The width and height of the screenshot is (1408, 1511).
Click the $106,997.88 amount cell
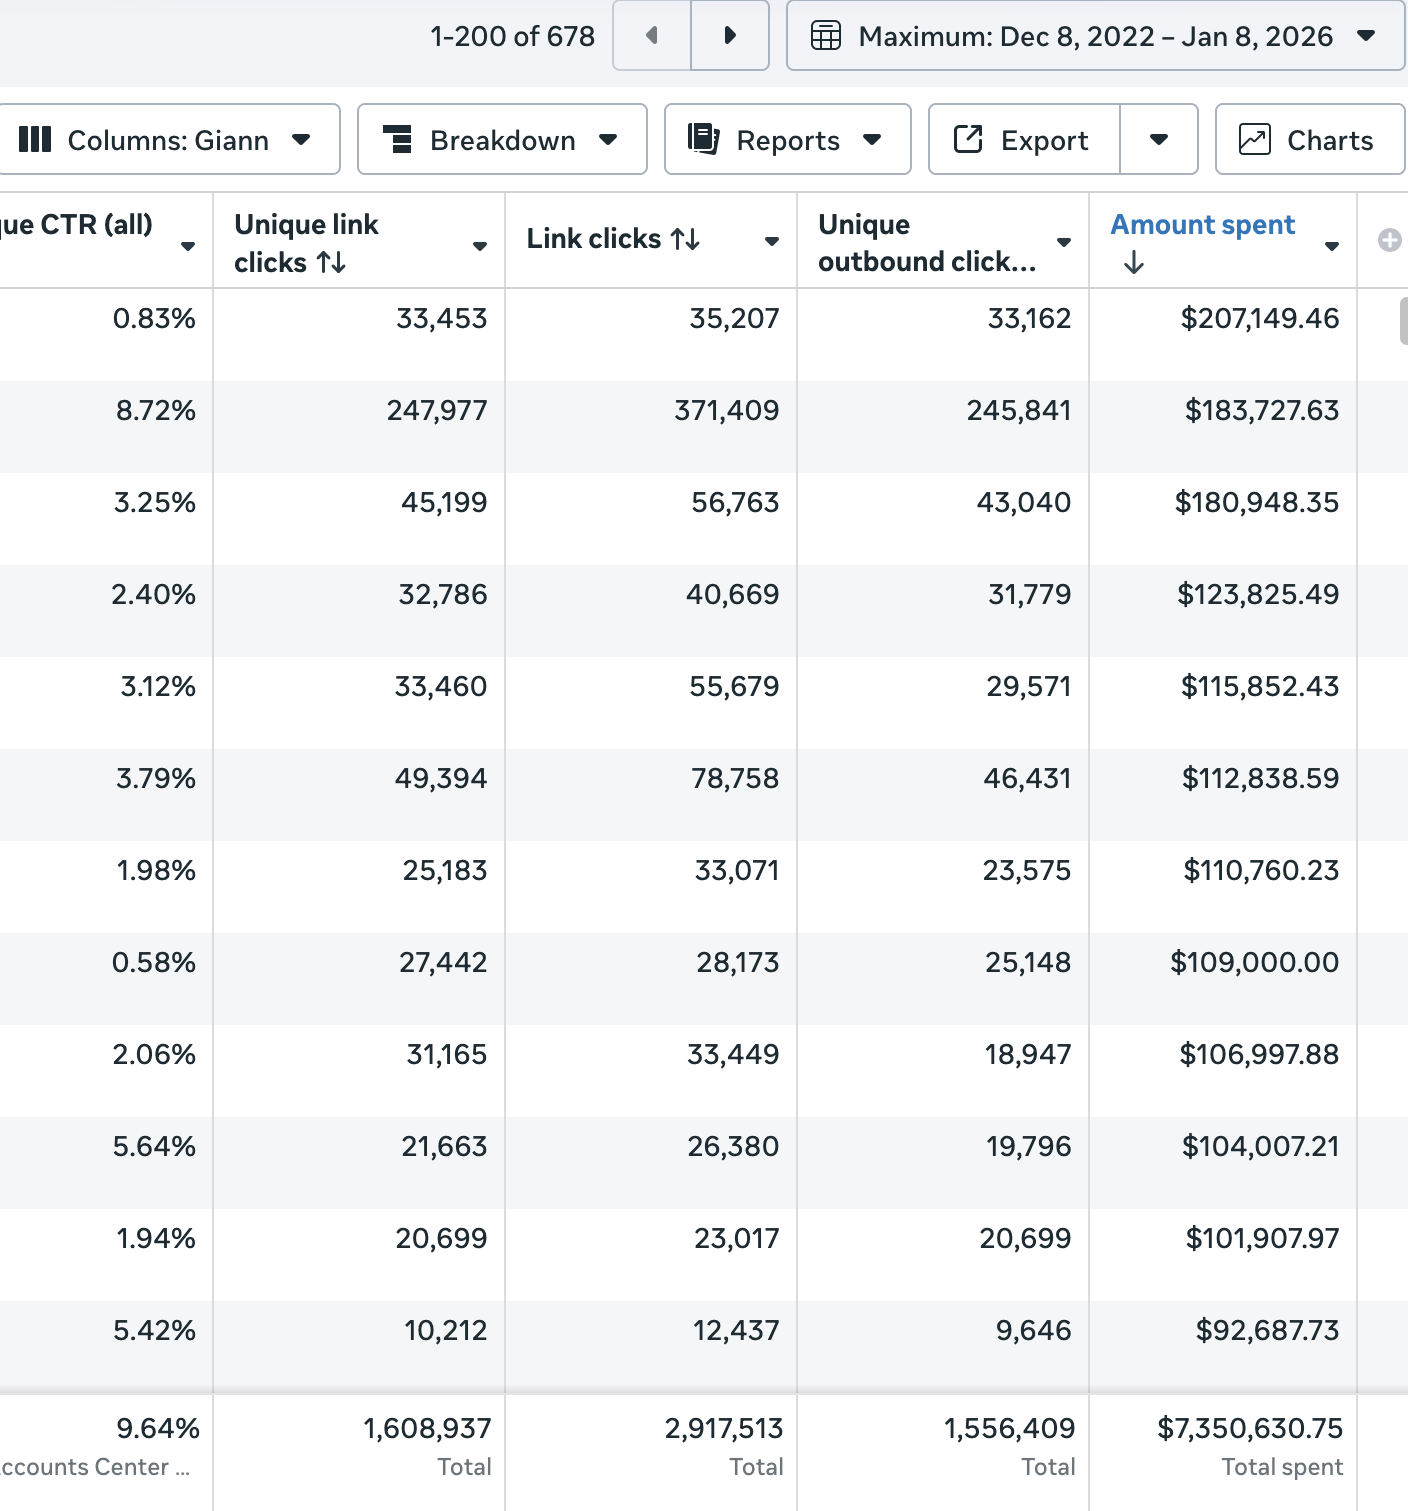[1259, 1055]
